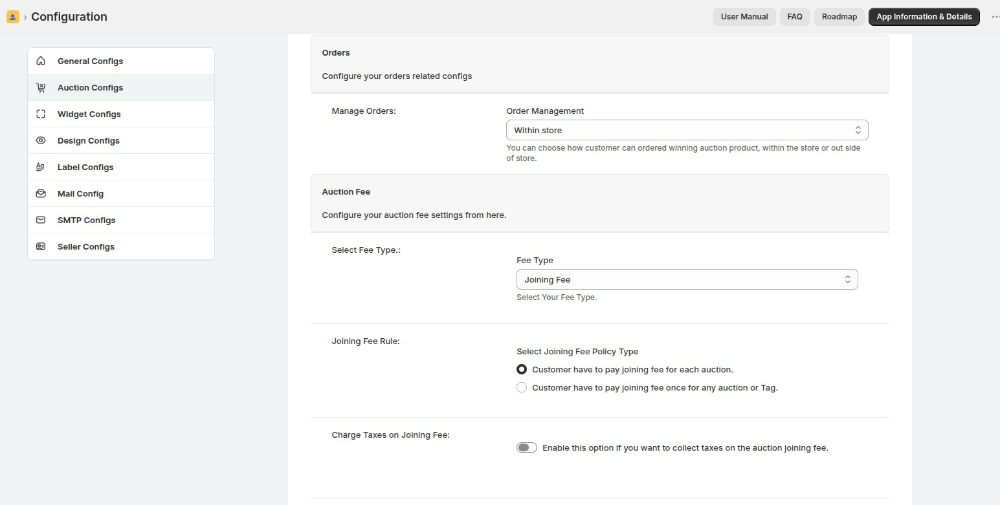Click the app avatar icon beside Configuration
Viewport: 1000px width, 505px height.
coord(12,17)
